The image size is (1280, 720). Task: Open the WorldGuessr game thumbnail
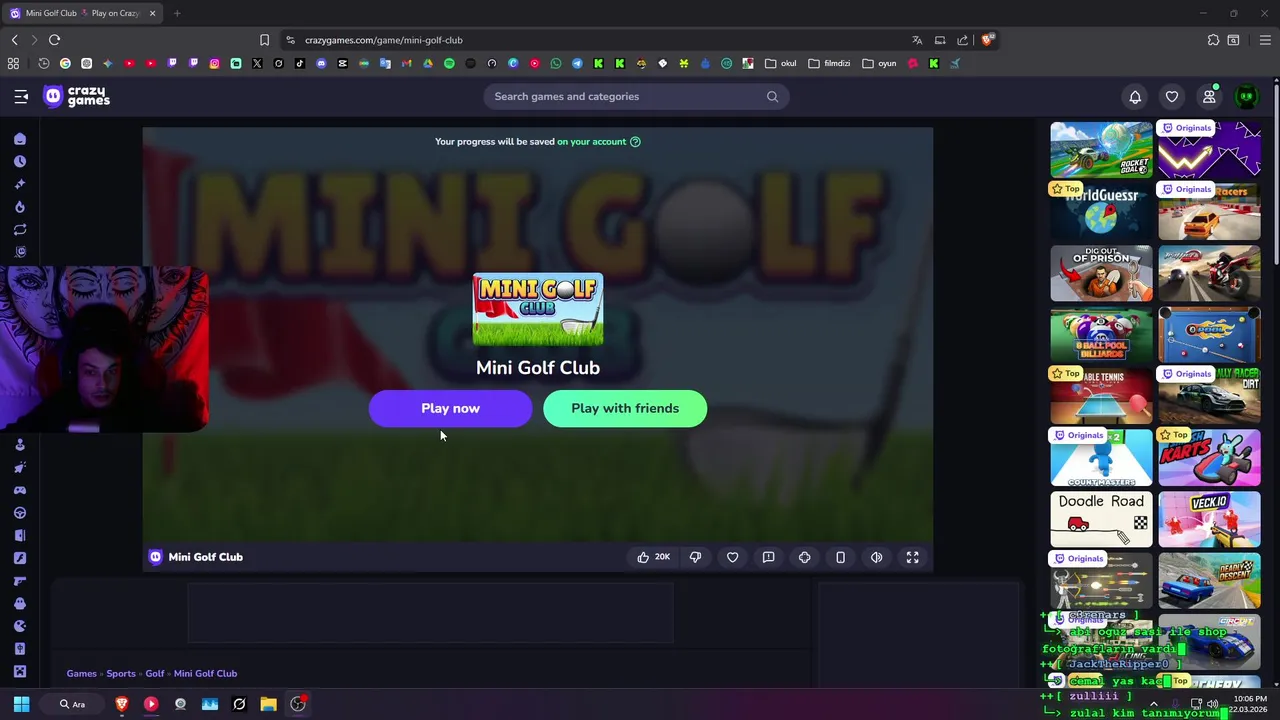click(1101, 211)
